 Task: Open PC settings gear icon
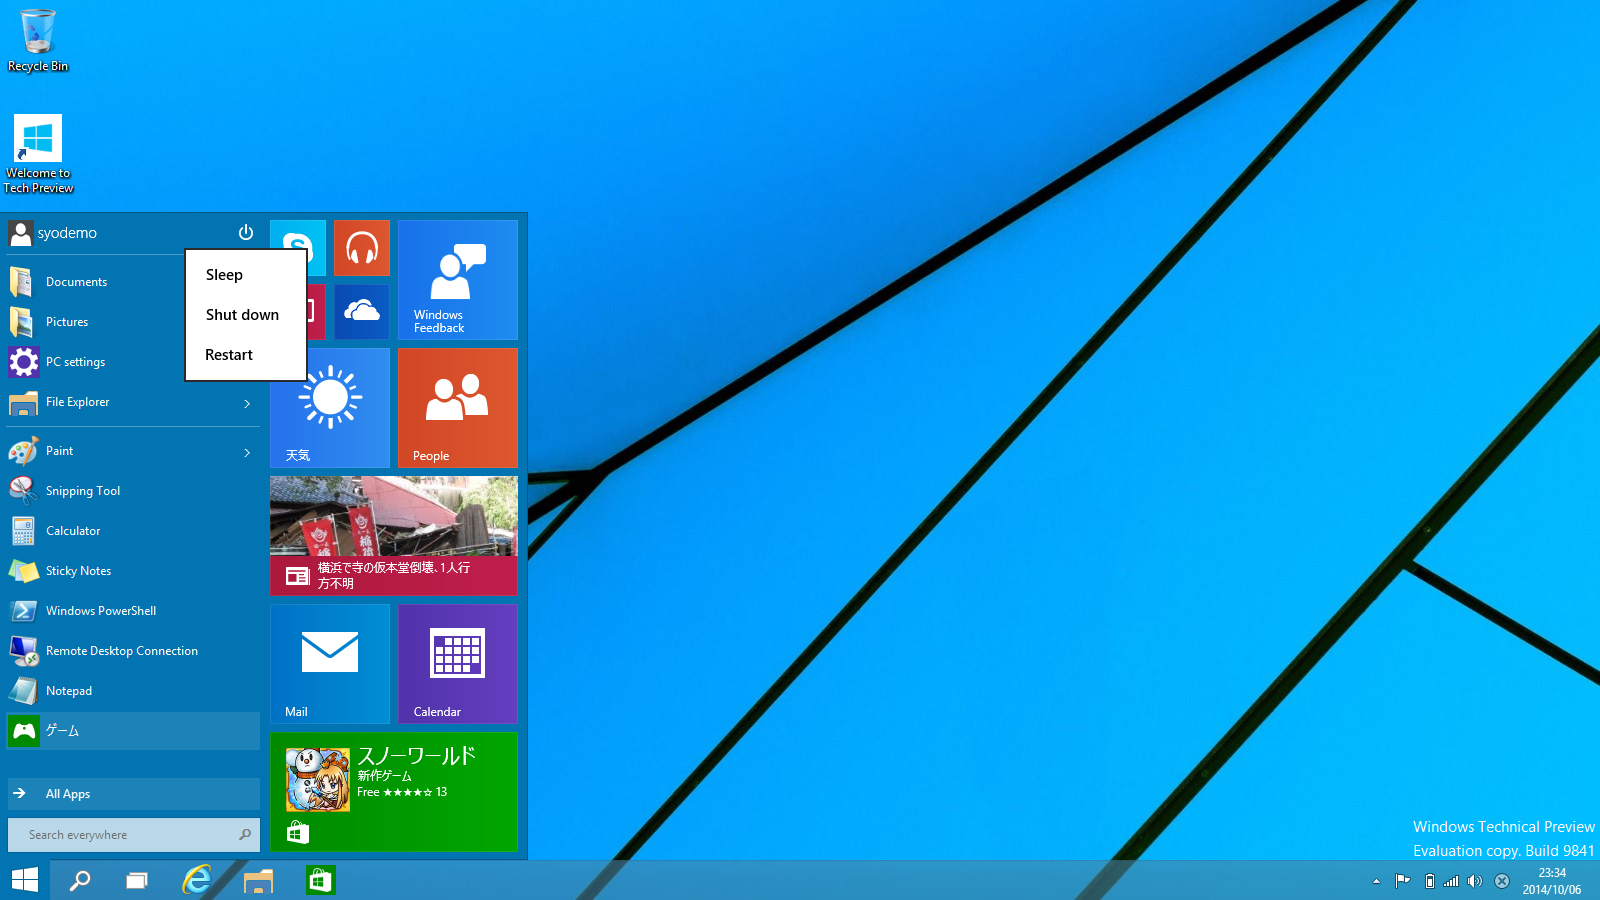[24, 362]
